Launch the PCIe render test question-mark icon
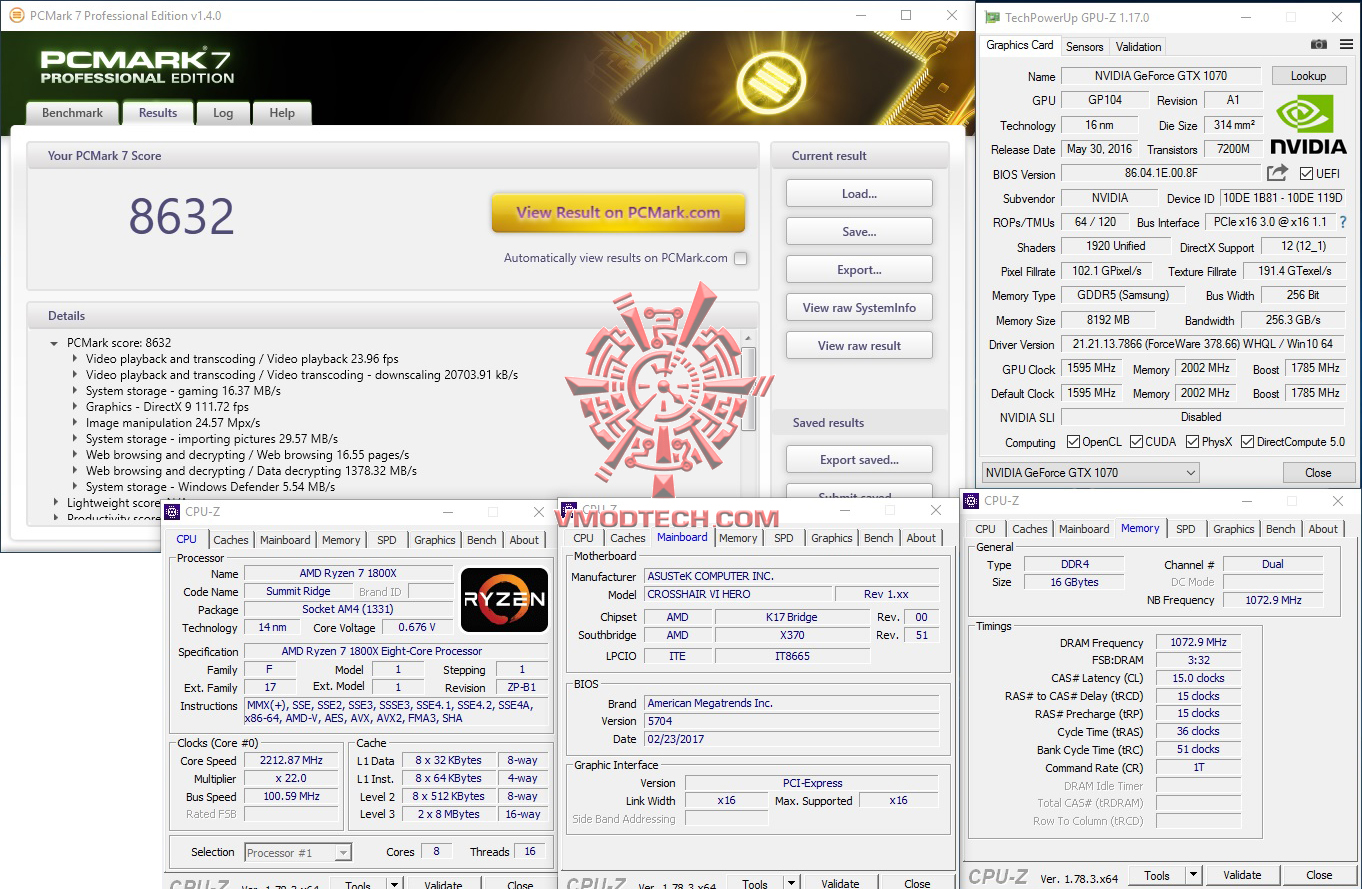 point(1344,222)
